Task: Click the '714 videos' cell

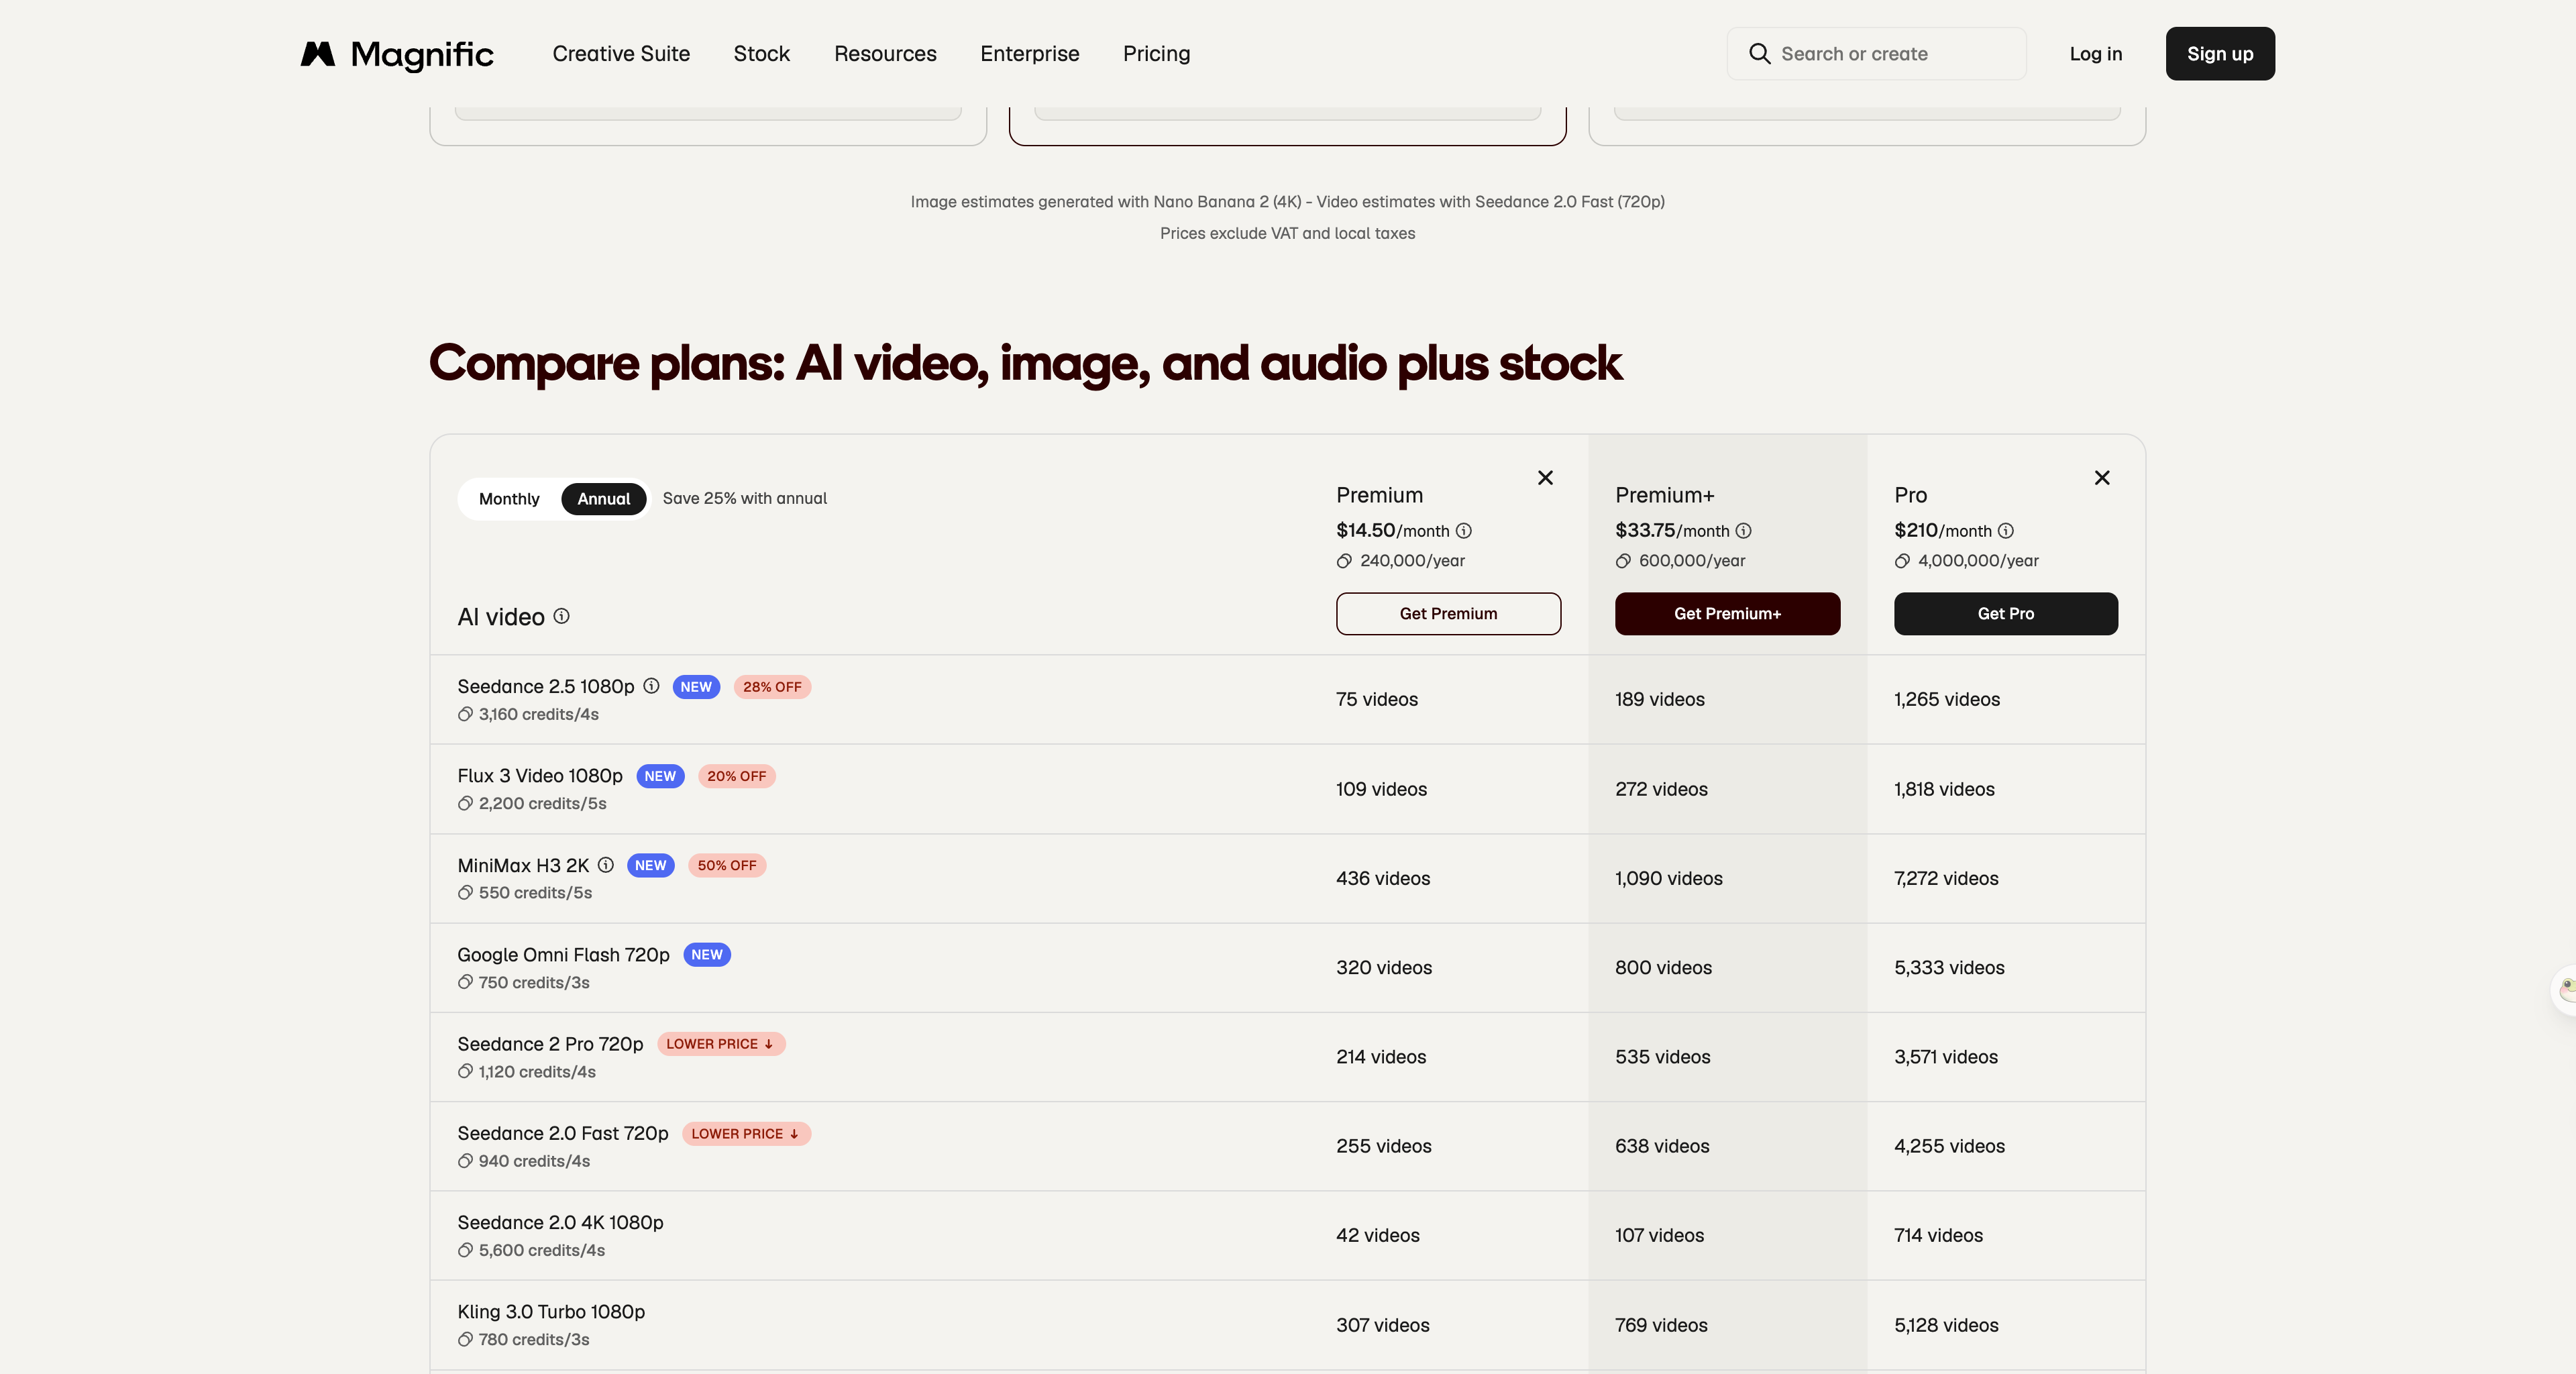Action: click(1938, 1236)
